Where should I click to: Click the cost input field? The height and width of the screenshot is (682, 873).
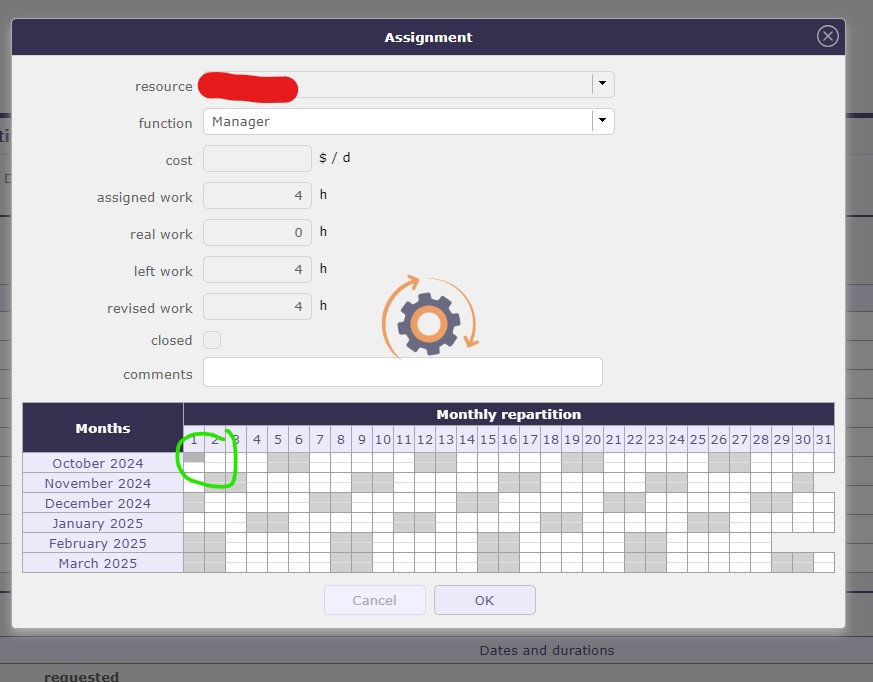point(257,158)
